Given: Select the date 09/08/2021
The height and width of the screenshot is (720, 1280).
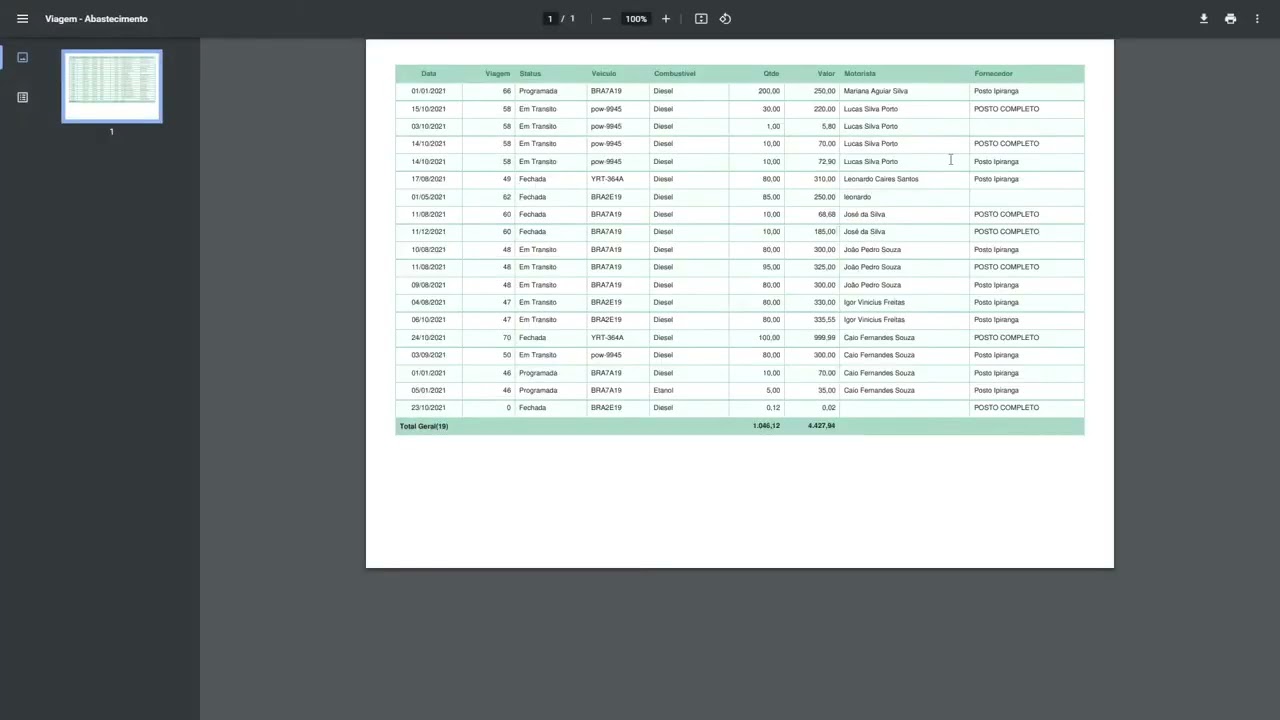Looking at the screenshot, I should tap(429, 285).
